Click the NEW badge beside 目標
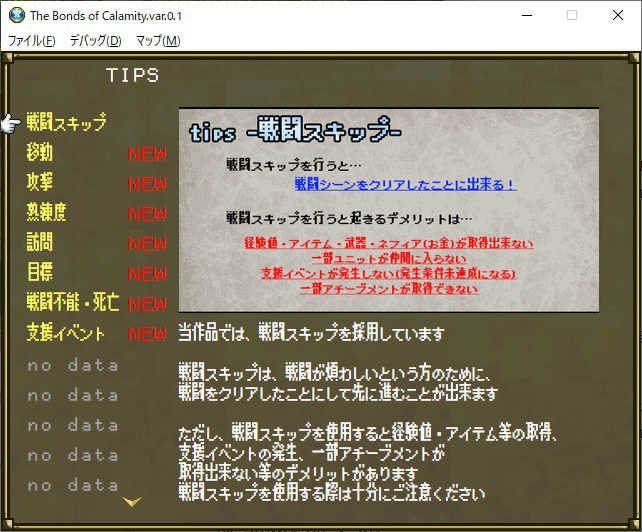This screenshot has height=532, width=642. tap(147, 274)
